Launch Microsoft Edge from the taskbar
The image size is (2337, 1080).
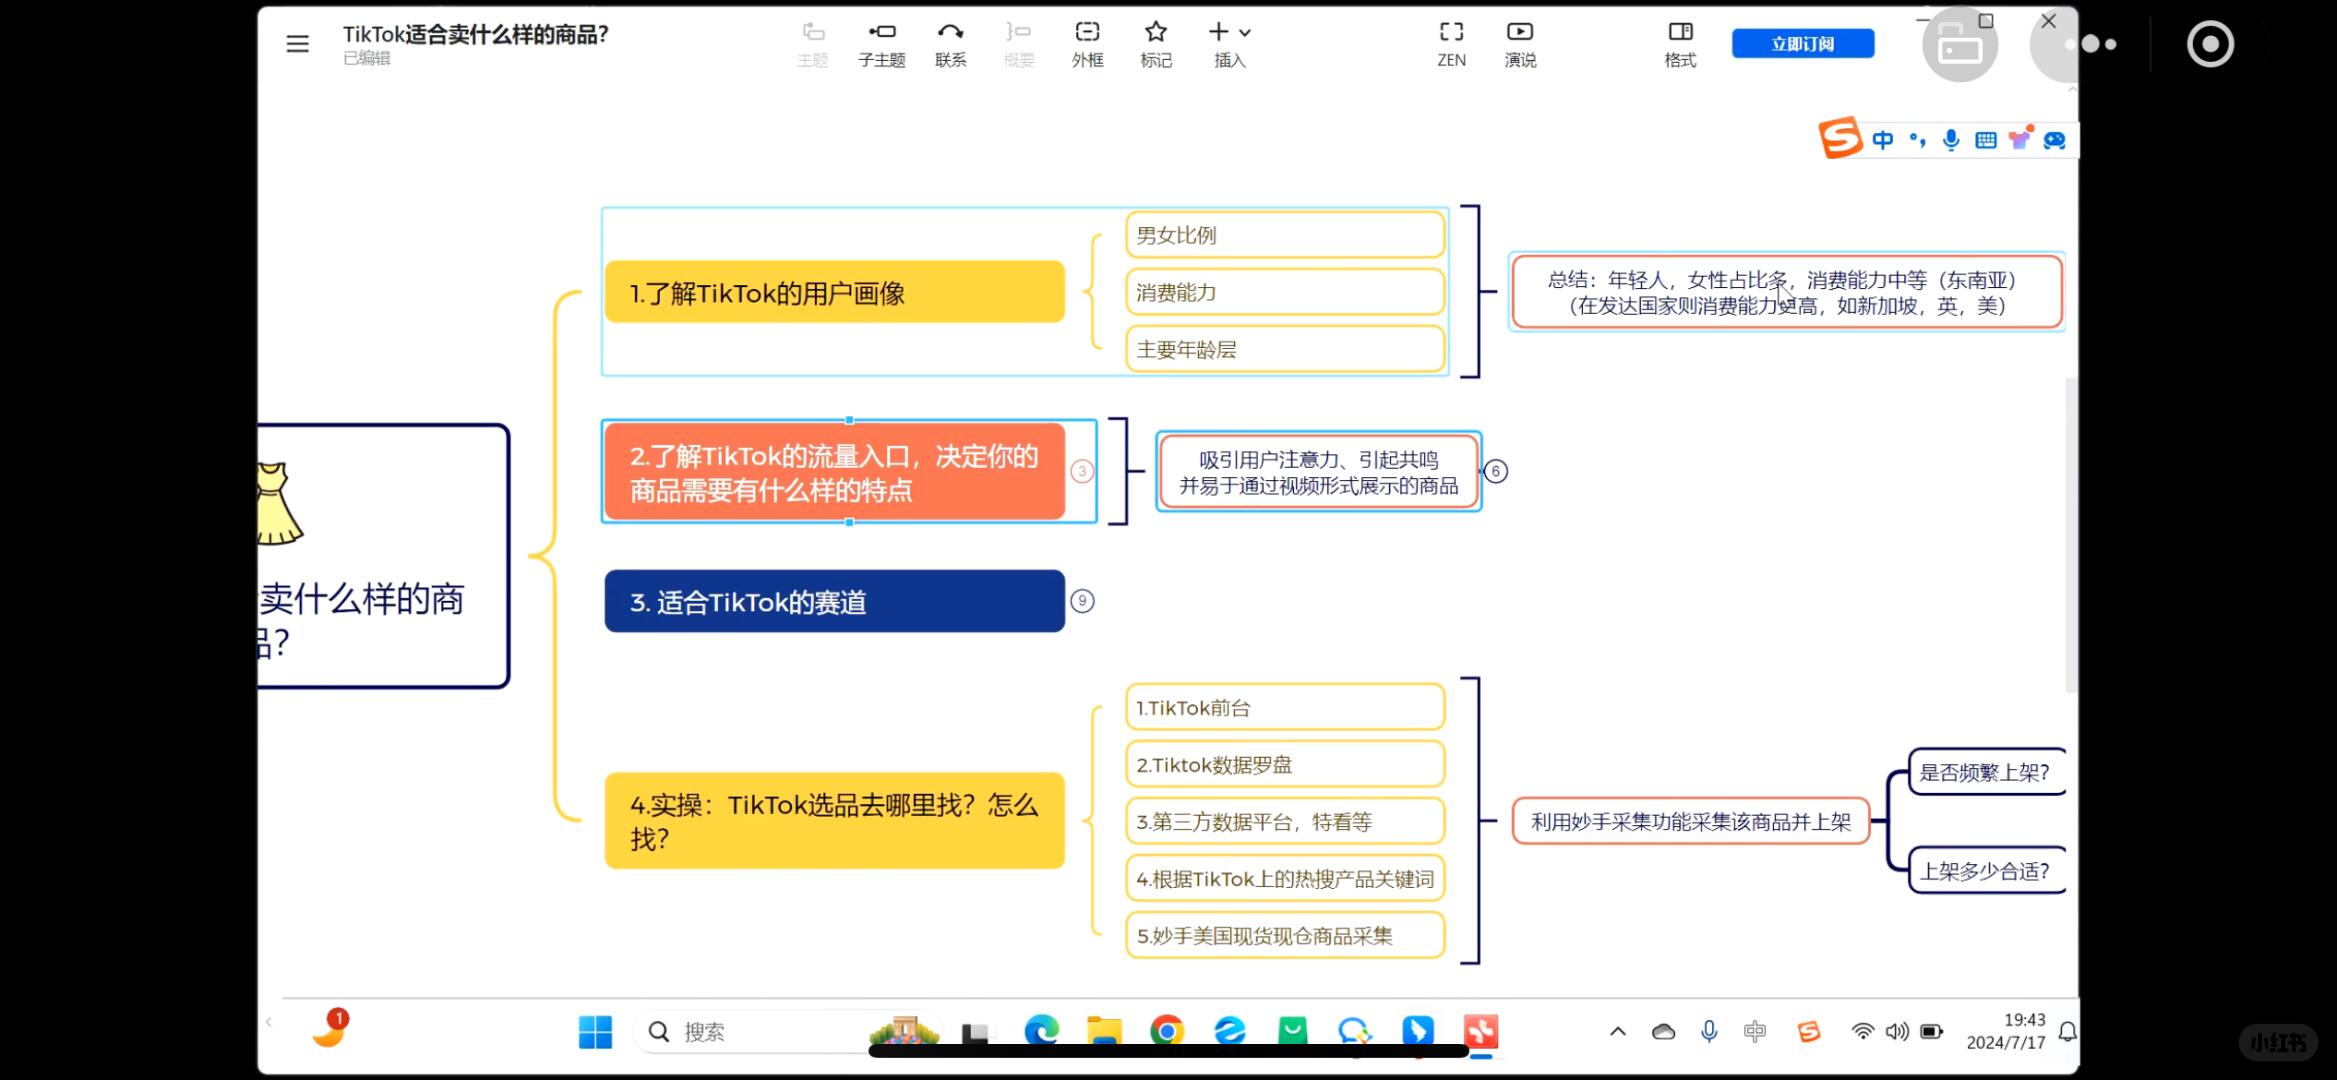coord(1041,1031)
